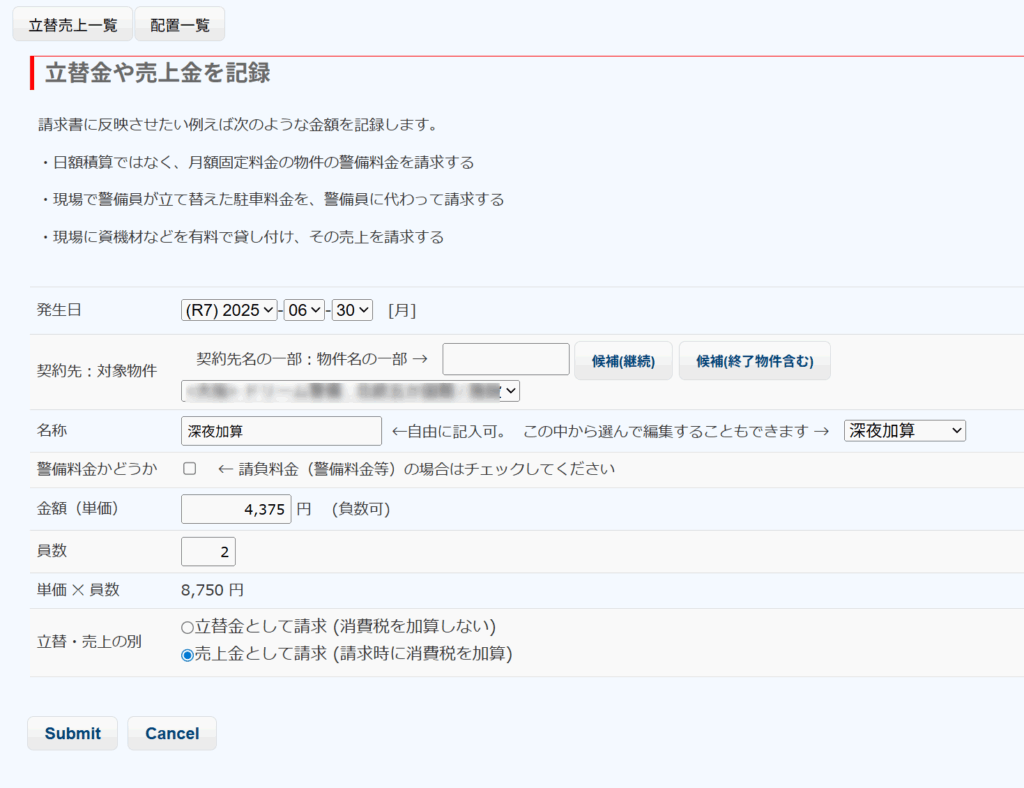Open the year dropdown showing (R7) 2025
The width and height of the screenshot is (1024, 788).
coord(229,311)
